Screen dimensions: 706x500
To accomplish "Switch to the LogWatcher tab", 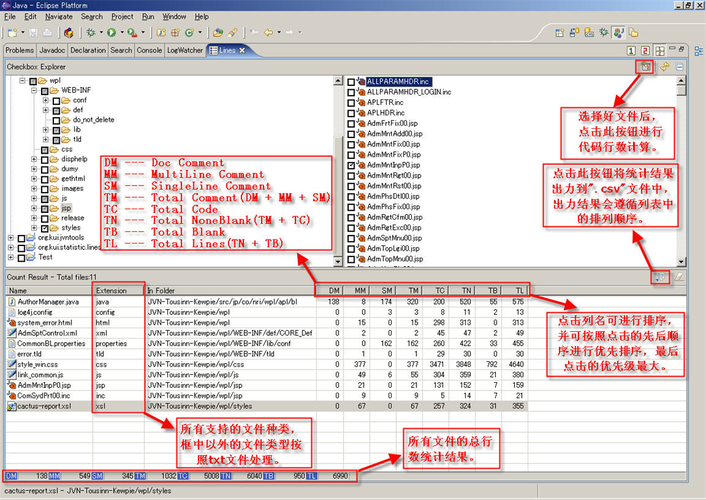I will (185, 50).
